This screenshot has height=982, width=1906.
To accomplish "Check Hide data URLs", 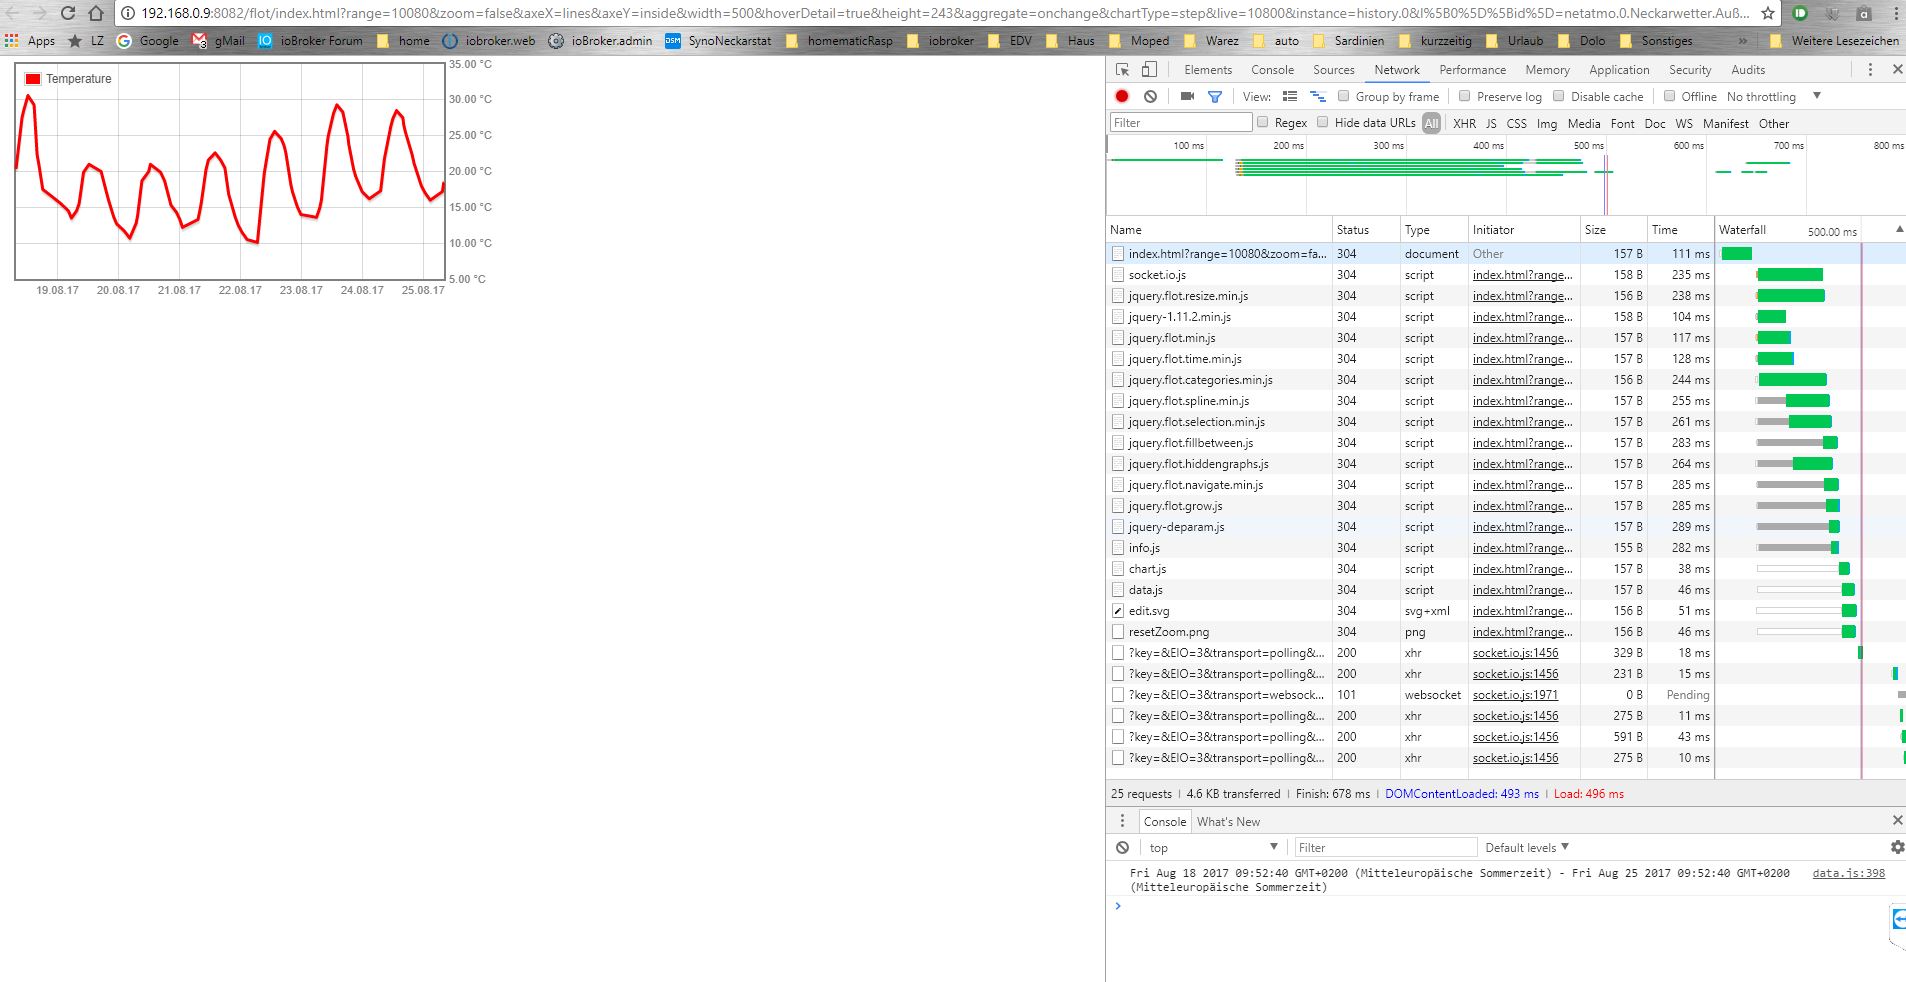I will (x=1323, y=122).
